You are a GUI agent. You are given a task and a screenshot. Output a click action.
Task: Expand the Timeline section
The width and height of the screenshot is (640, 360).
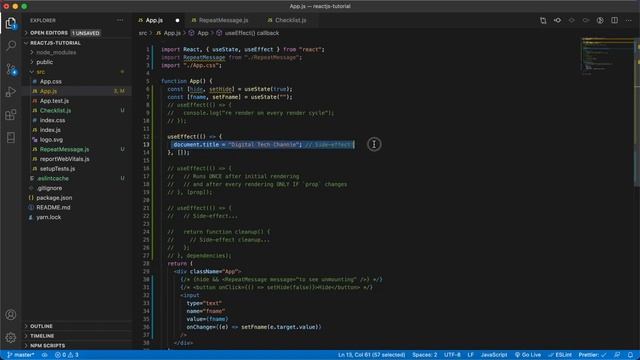[42, 336]
